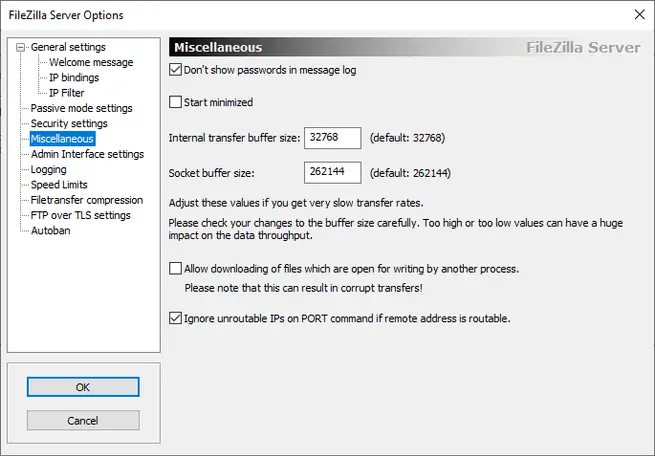The height and width of the screenshot is (456, 655).
Task: Select the Miscellaneous tree item
Action: click(x=62, y=139)
